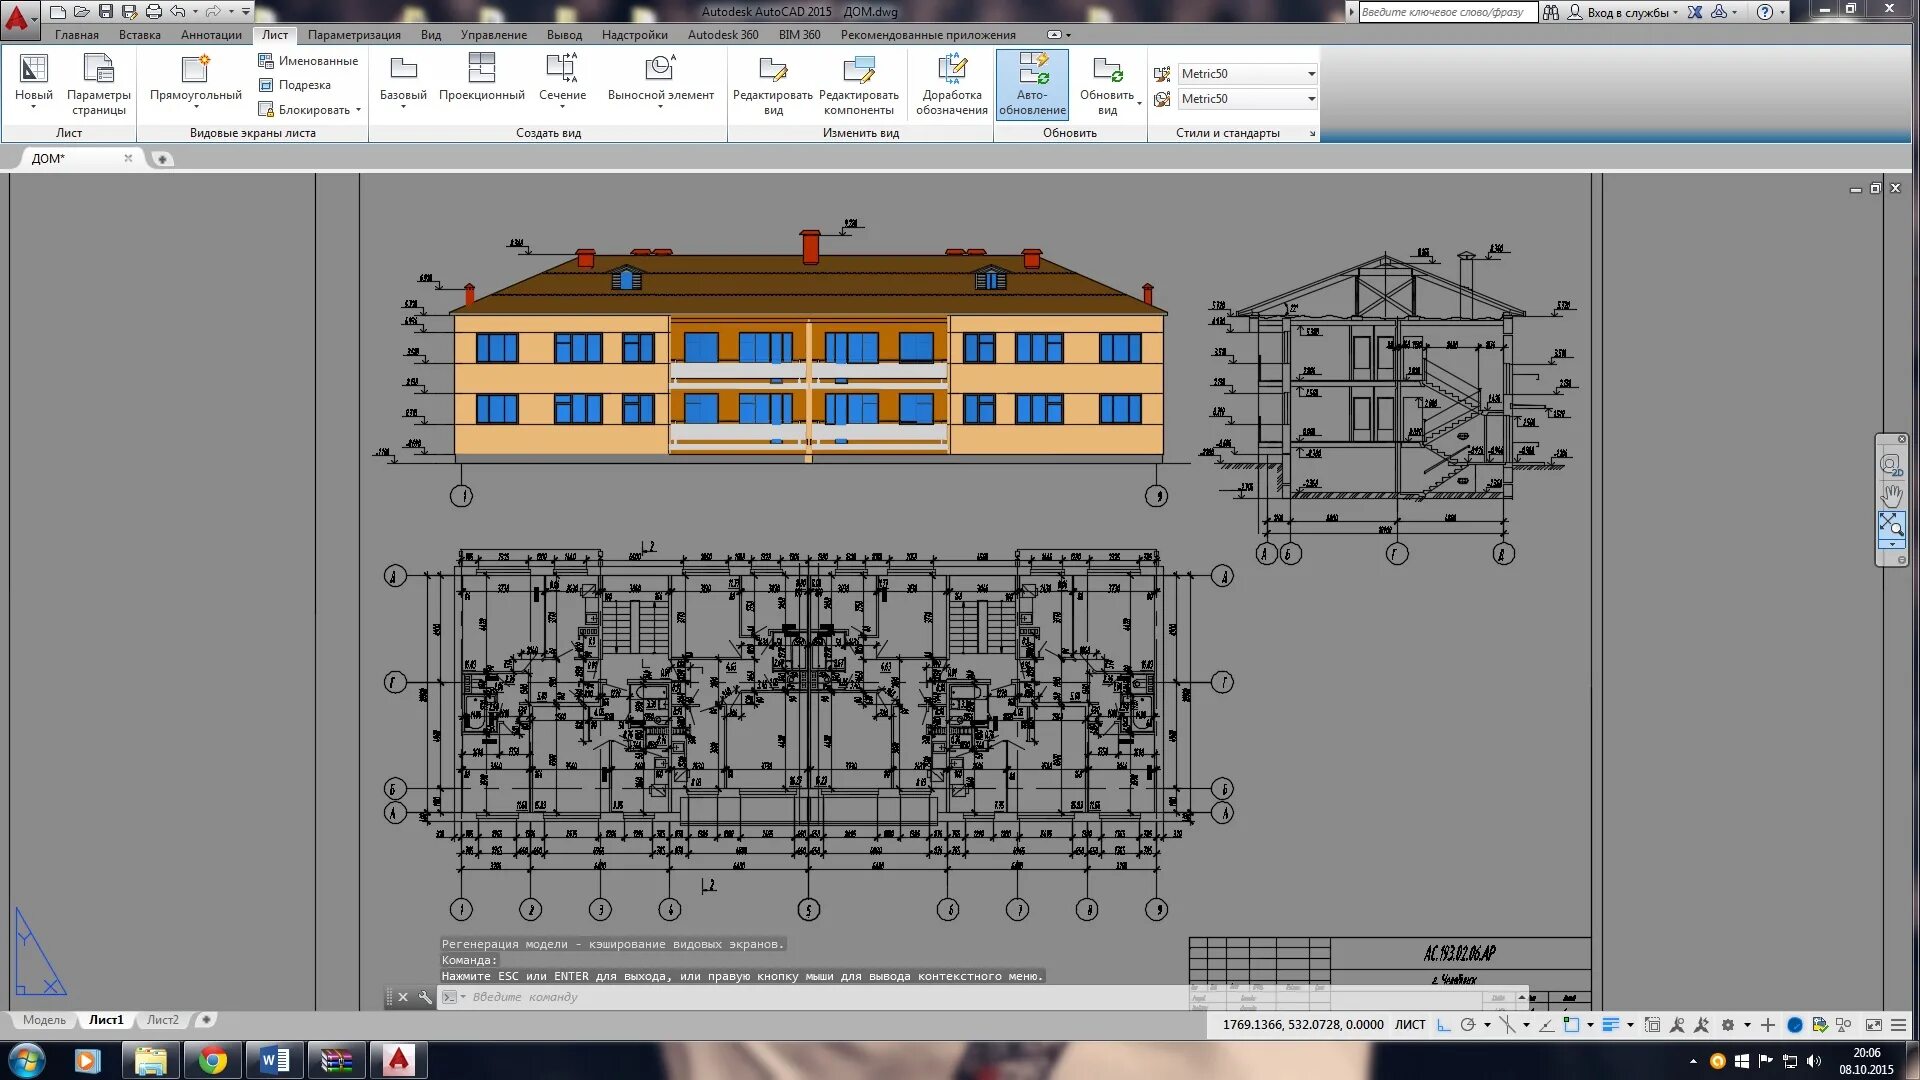The image size is (1920, 1080).
Task: Toggle ortho mode in status bar
Action: [1443, 1025]
